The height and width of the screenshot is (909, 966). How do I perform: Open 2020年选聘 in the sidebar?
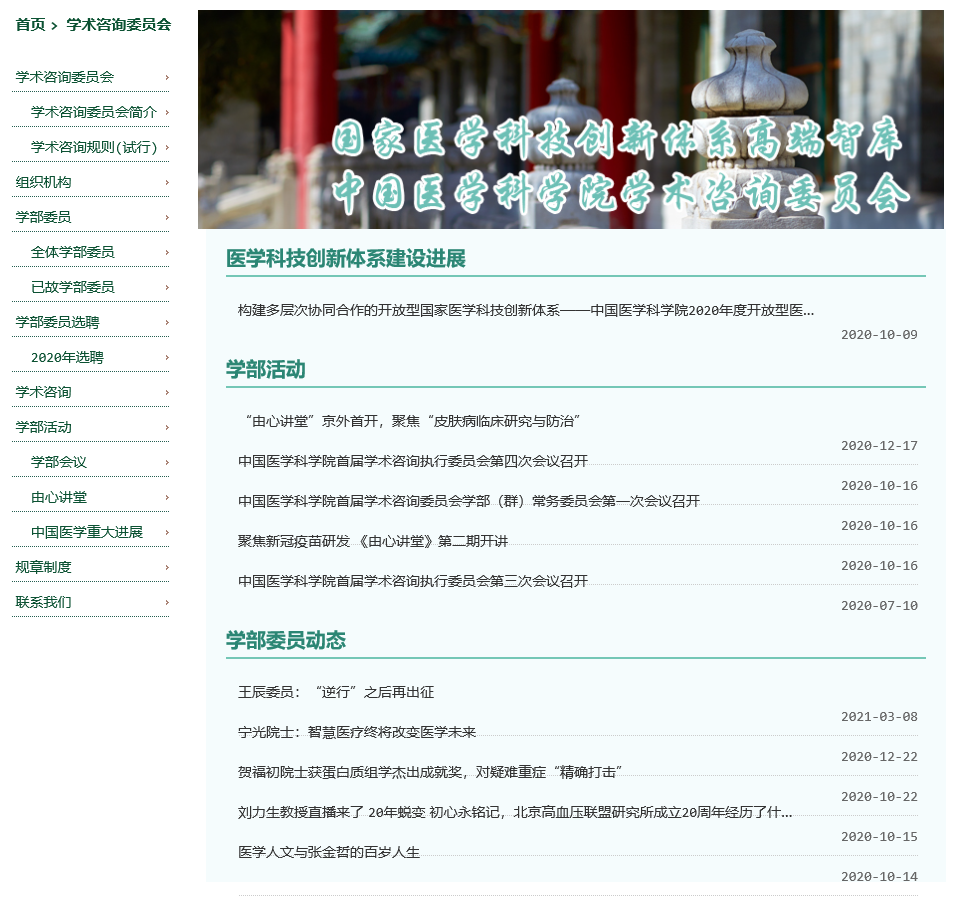coord(67,357)
